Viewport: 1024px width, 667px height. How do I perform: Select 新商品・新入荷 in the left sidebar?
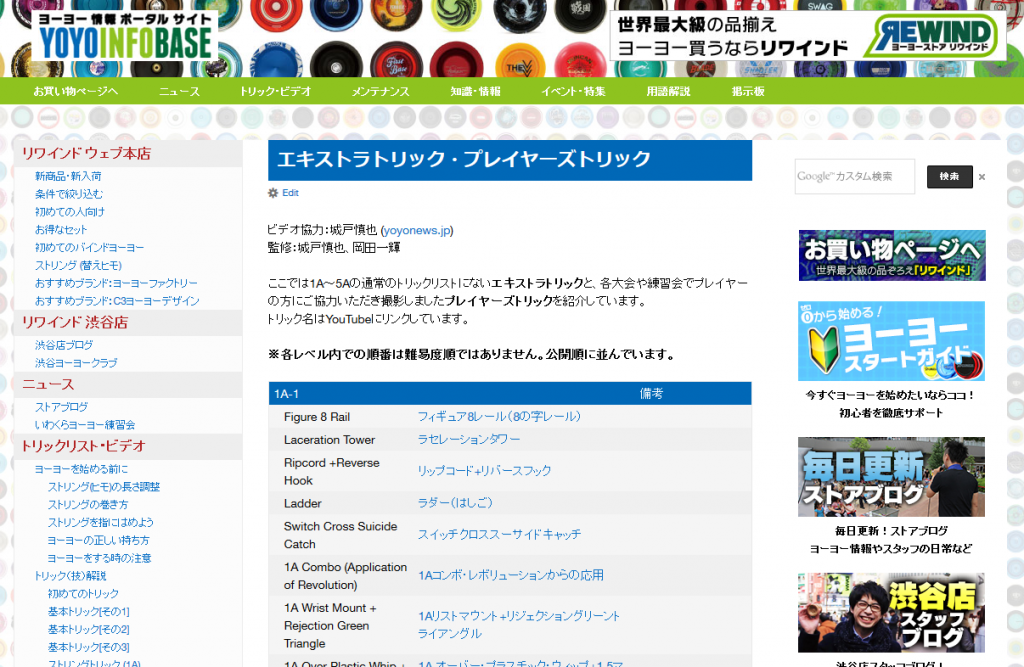(68, 176)
